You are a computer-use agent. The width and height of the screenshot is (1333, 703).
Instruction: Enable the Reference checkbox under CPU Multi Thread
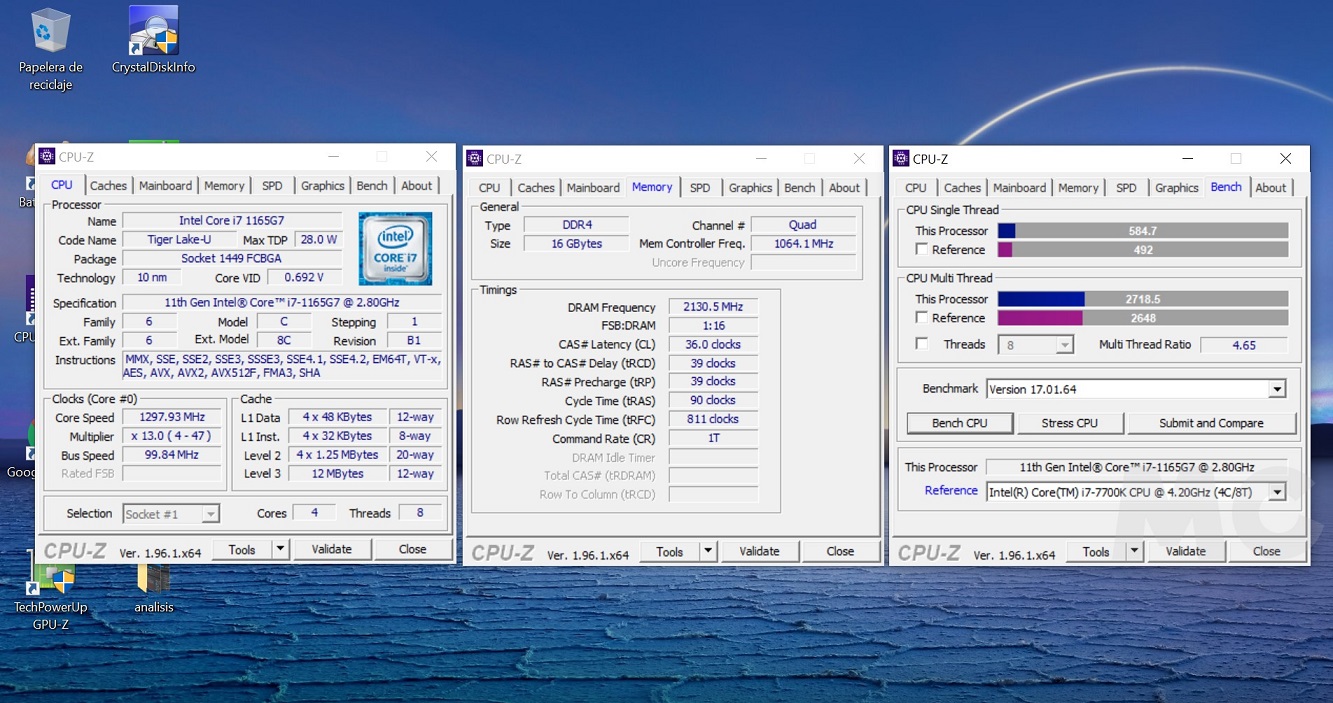coord(922,318)
